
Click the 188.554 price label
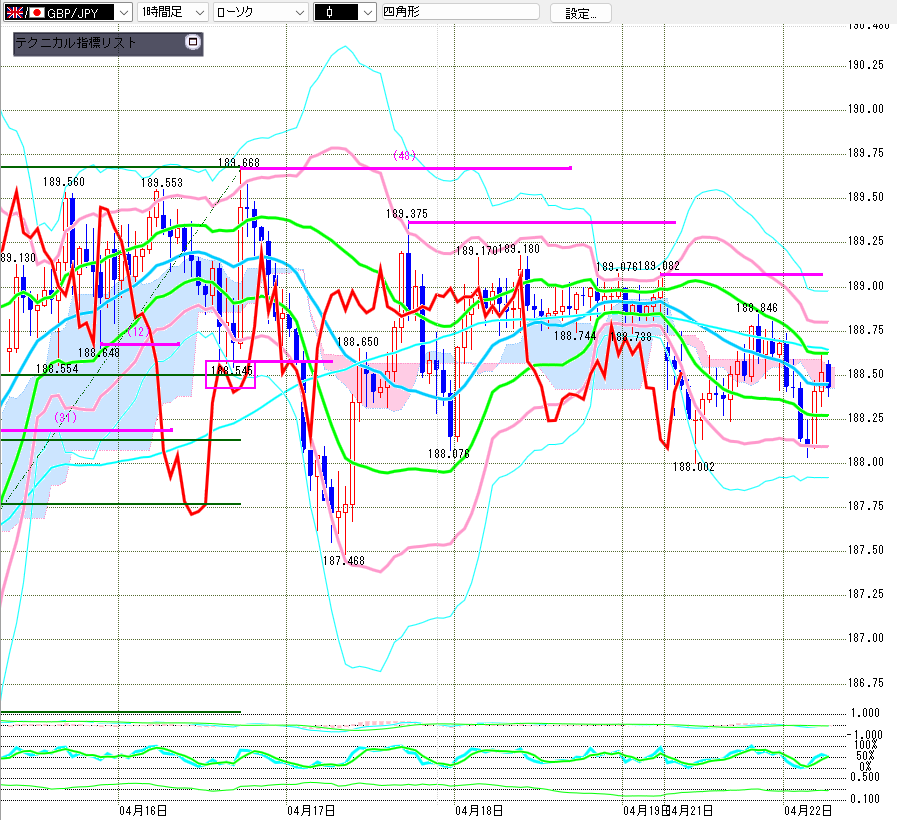(57, 369)
